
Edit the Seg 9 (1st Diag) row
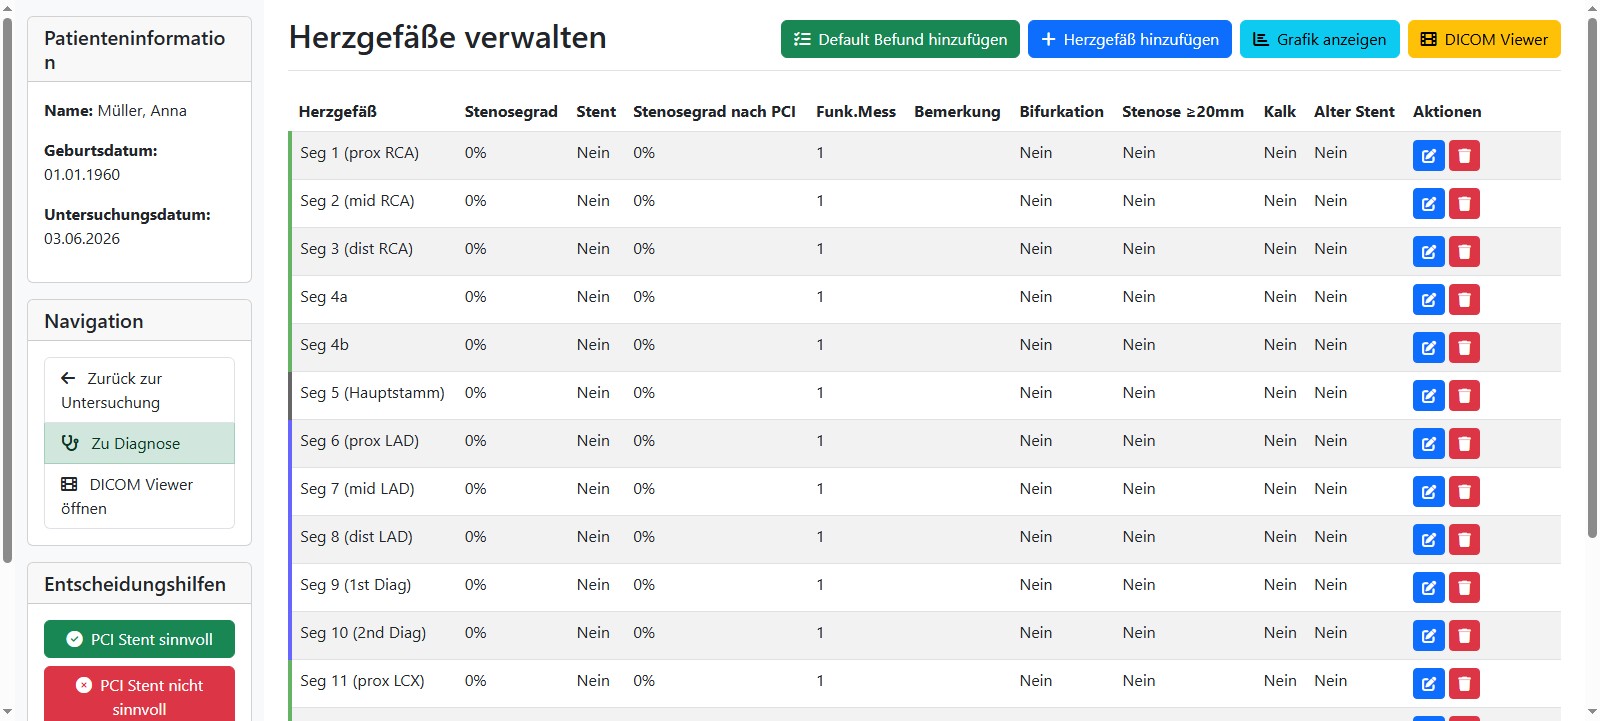pyautogui.click(x=1428, y=588)
